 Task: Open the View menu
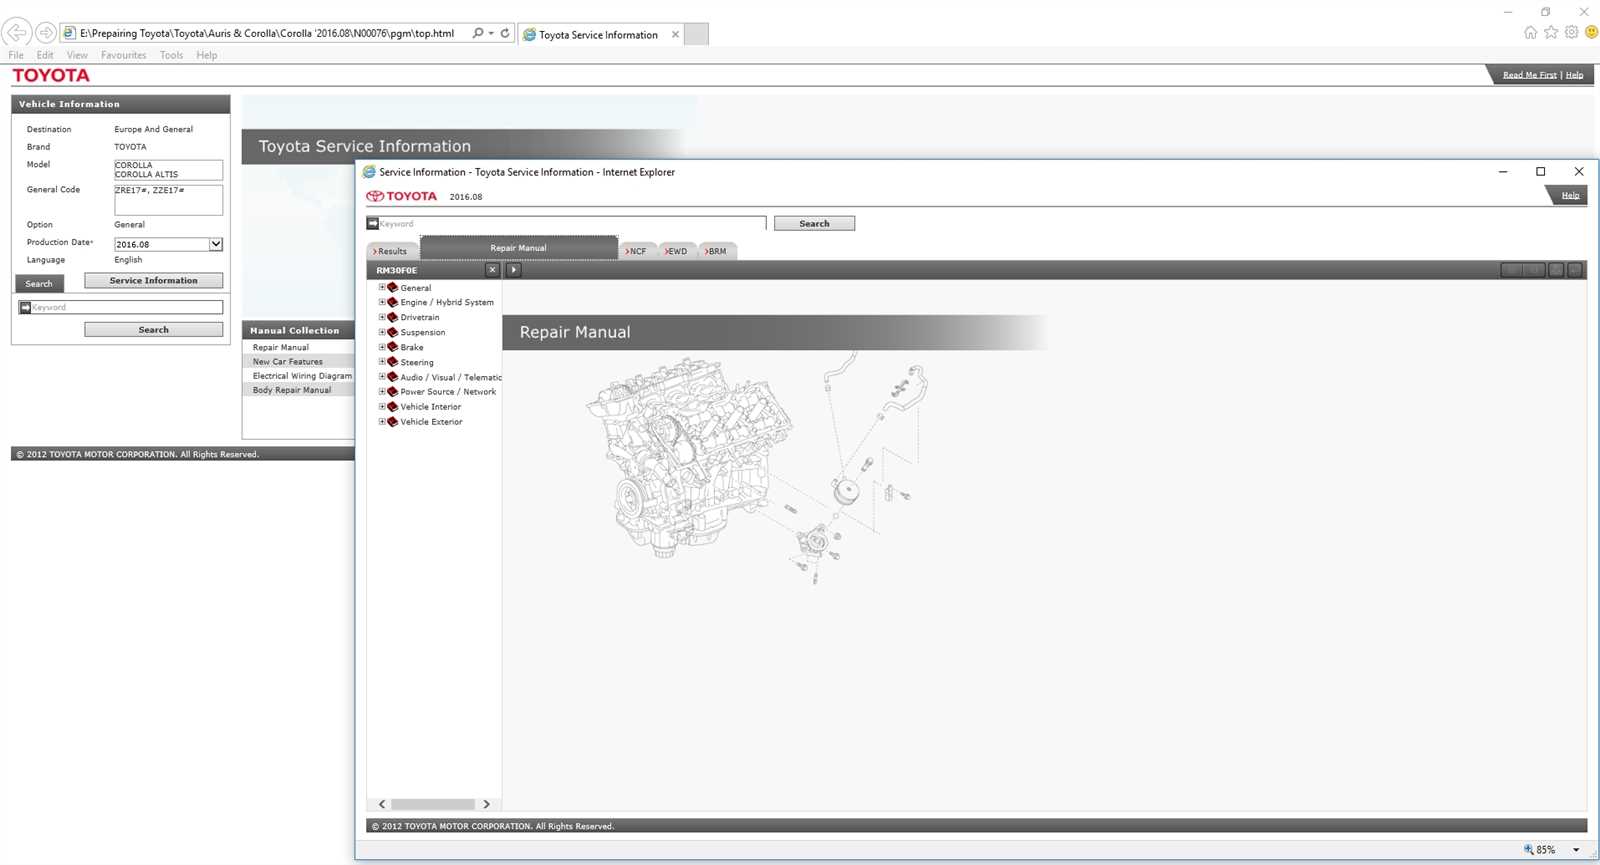point(77,55)
